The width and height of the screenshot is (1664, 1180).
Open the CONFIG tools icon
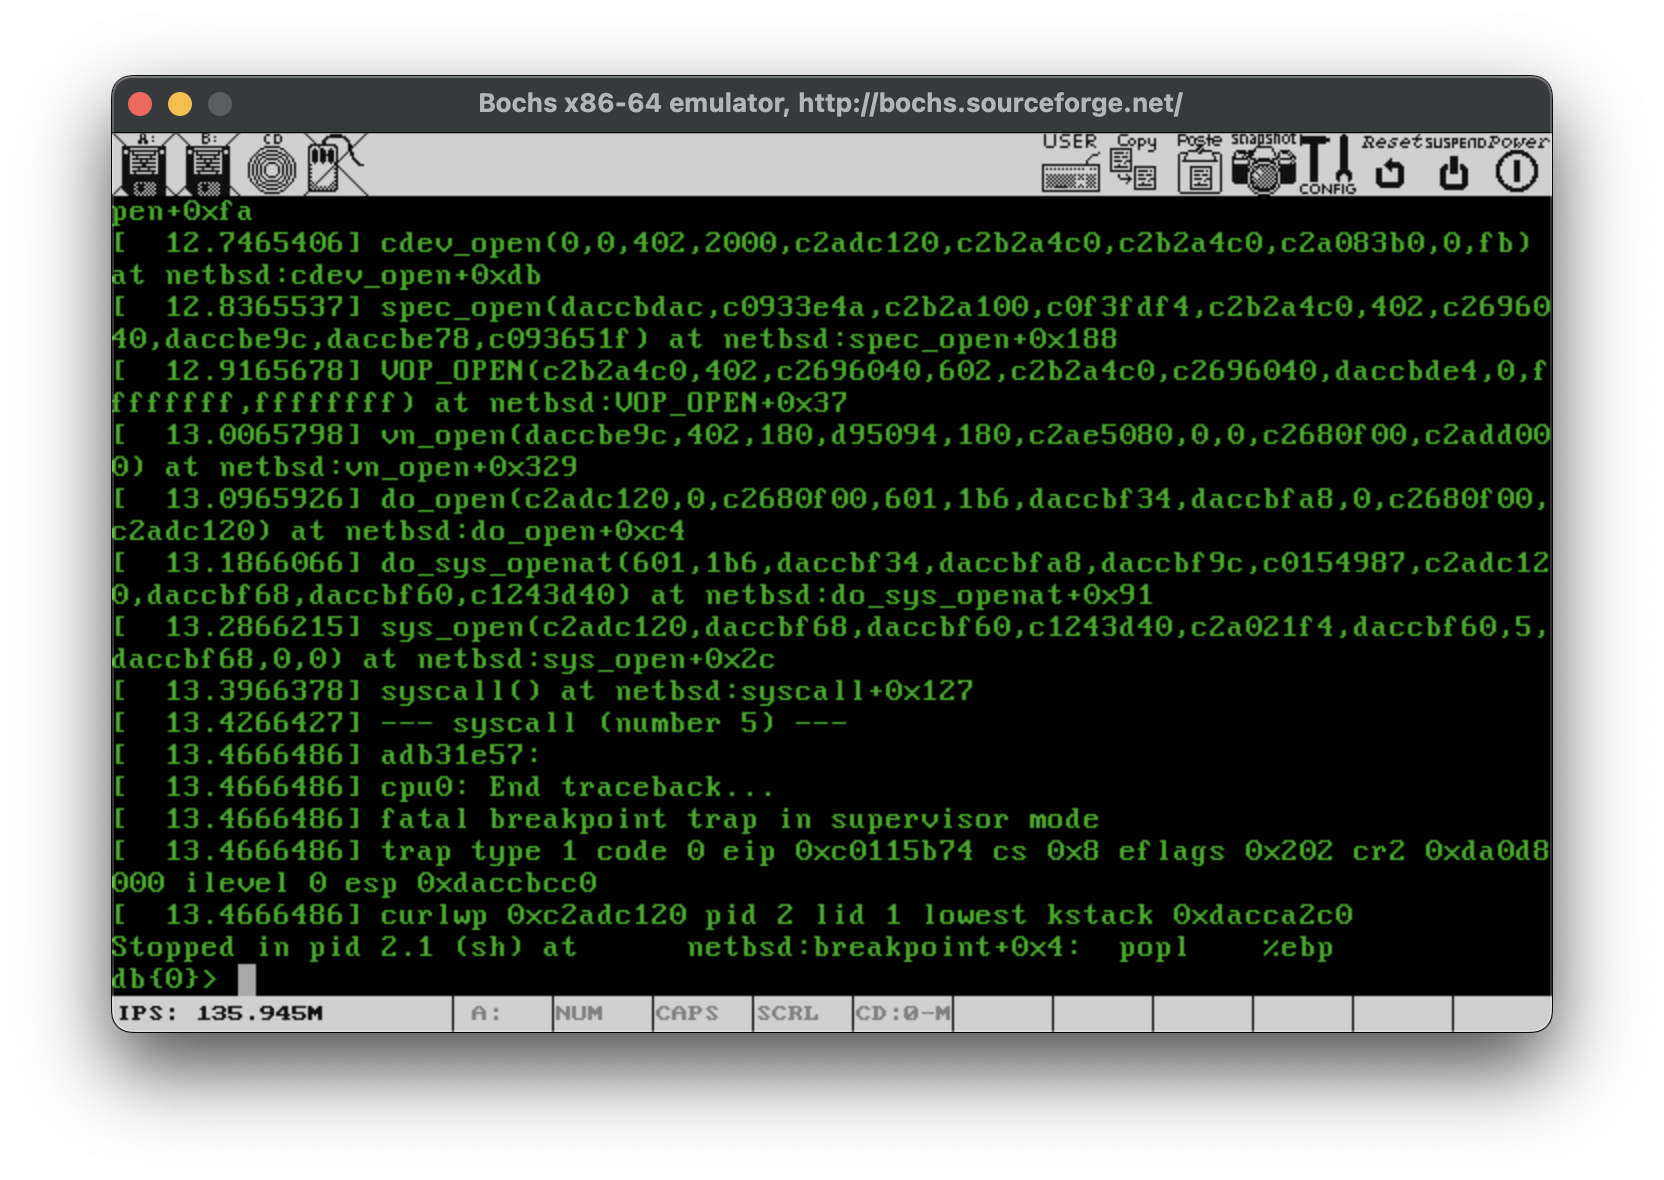coord(1327,165)
